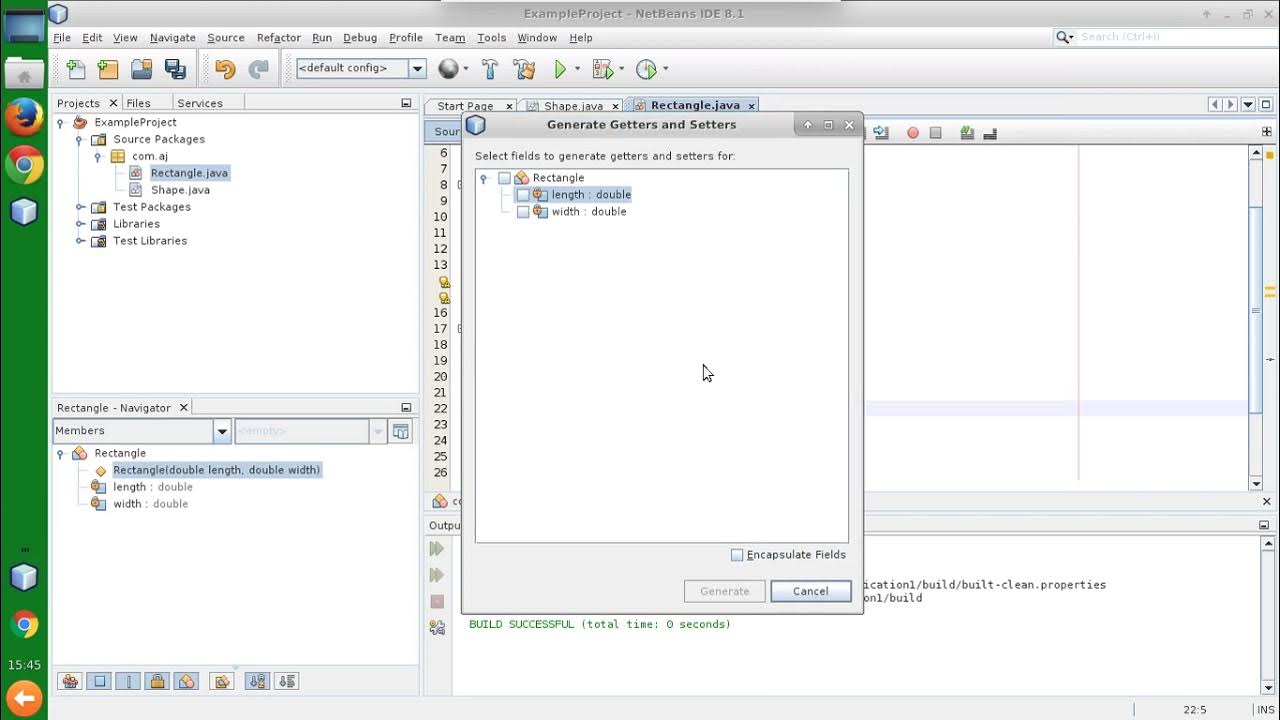Click the New Project toolbar icon
This screenshot has width=1280, height=720.
point(108,69)
